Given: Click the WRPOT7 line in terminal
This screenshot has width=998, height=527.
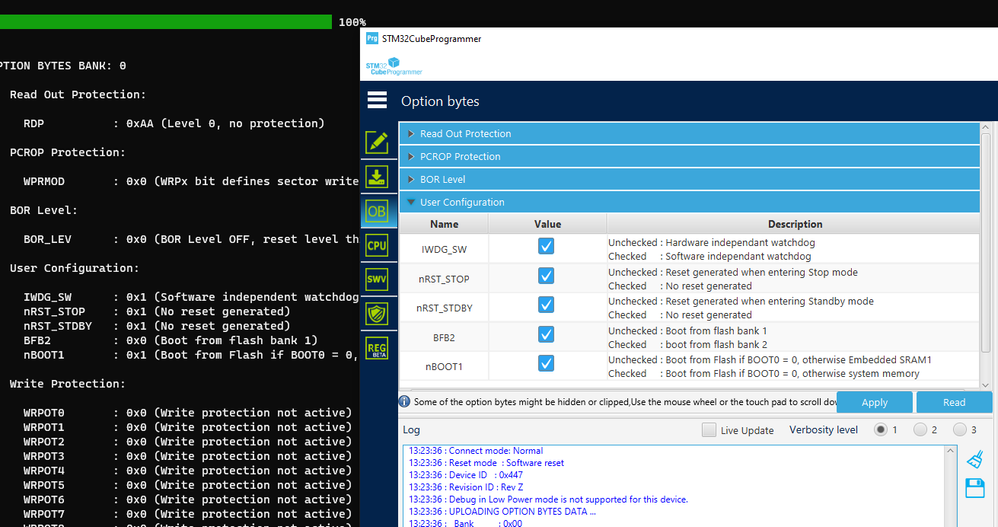Looking at the screenshot, I should (x=187, y=514).
